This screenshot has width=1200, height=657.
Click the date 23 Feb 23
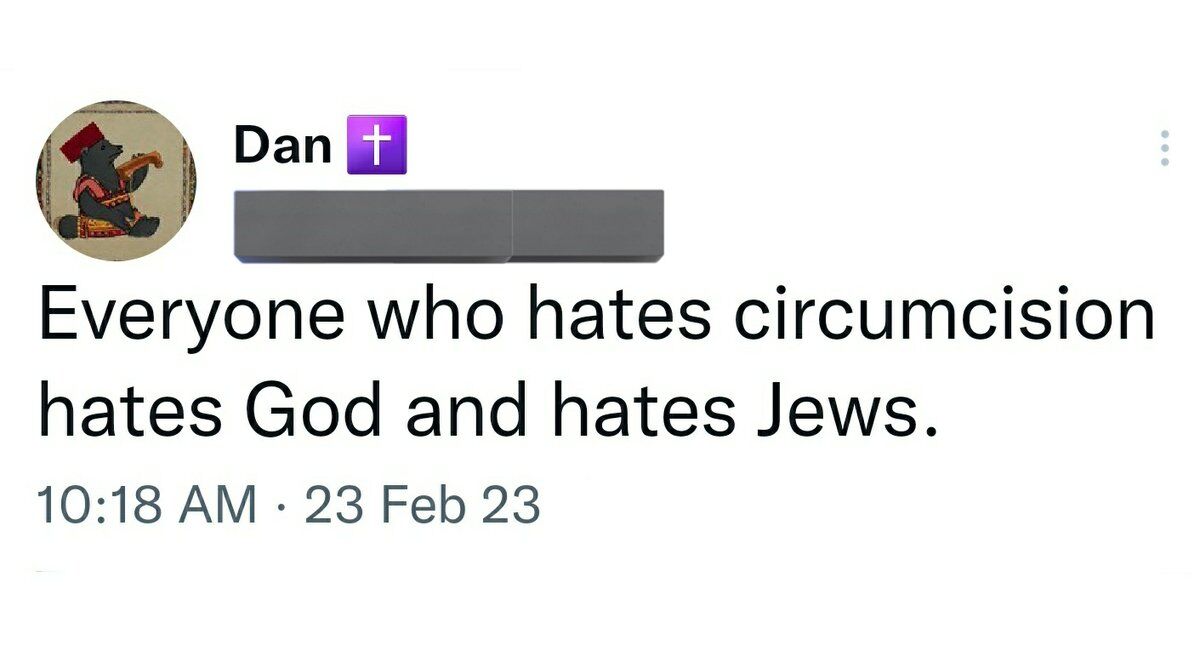421,505
